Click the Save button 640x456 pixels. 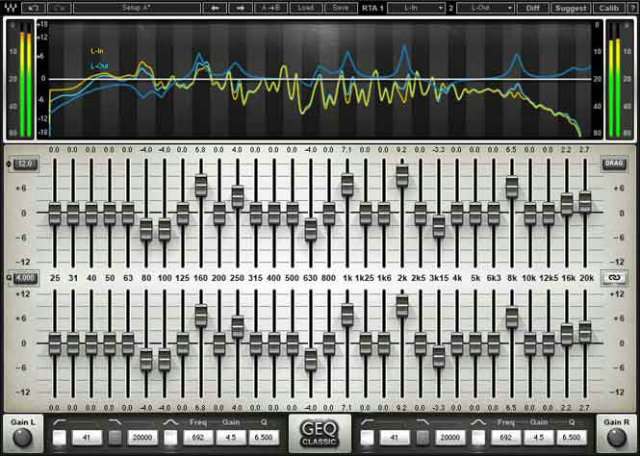tap(340, 8)
